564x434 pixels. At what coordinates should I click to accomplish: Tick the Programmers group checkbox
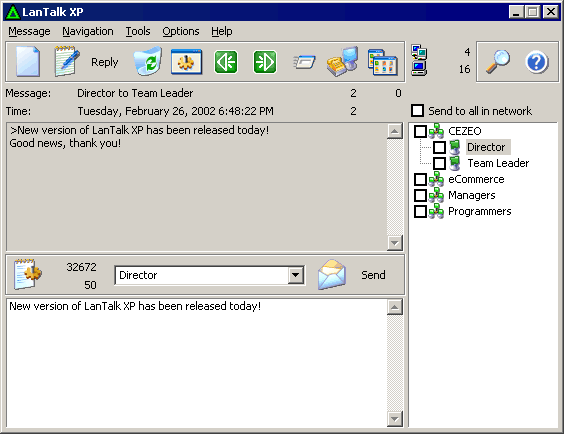420,211
